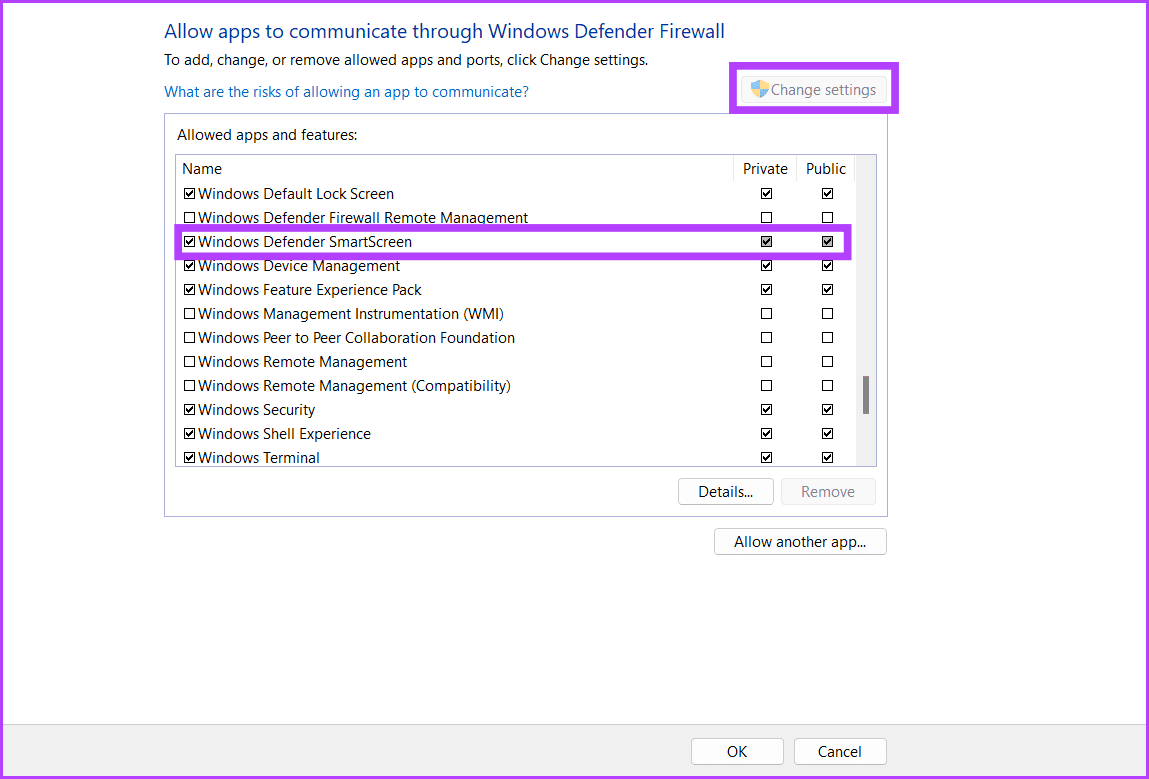
Task: Enable Windows Management Instrumentation (WMI) checkbox
Action: [x=190, y=314]
